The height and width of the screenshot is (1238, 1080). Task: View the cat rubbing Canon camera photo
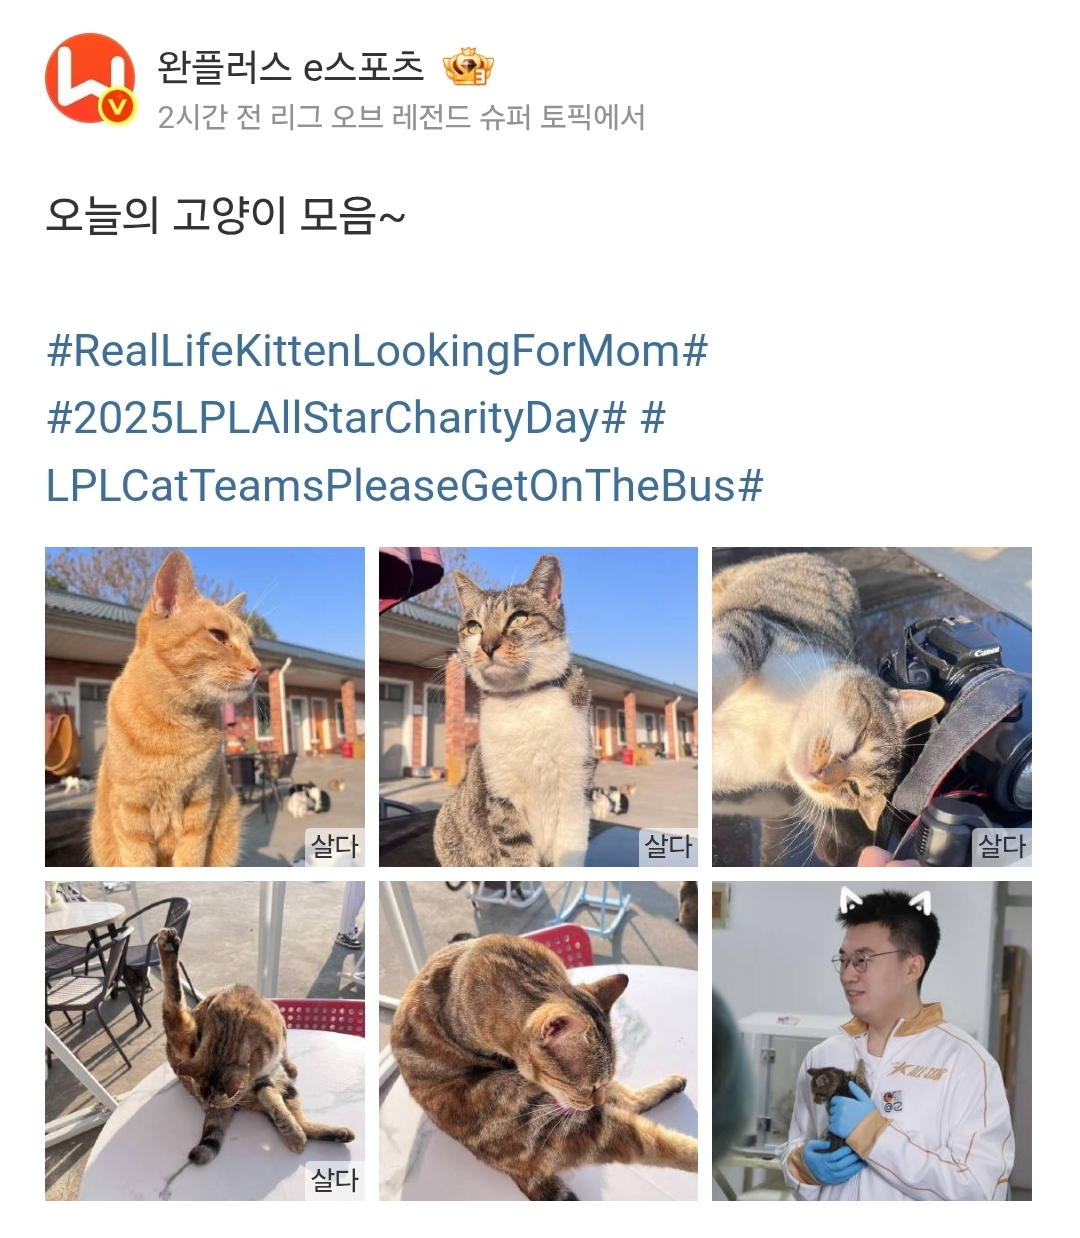coord(872,707)
